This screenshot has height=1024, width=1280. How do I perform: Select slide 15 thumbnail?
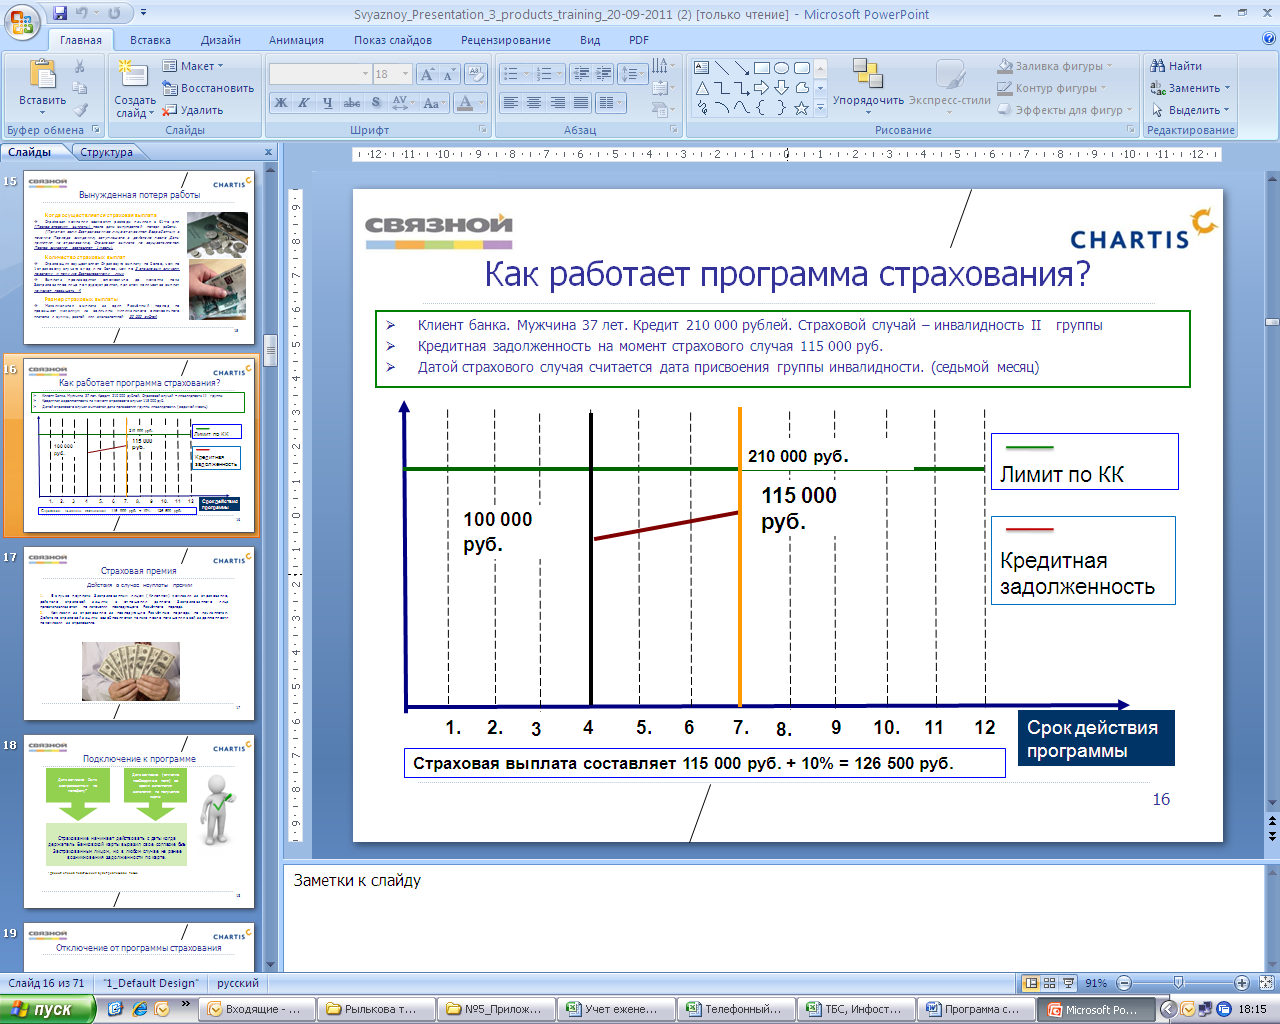click(x=139, y=257)
